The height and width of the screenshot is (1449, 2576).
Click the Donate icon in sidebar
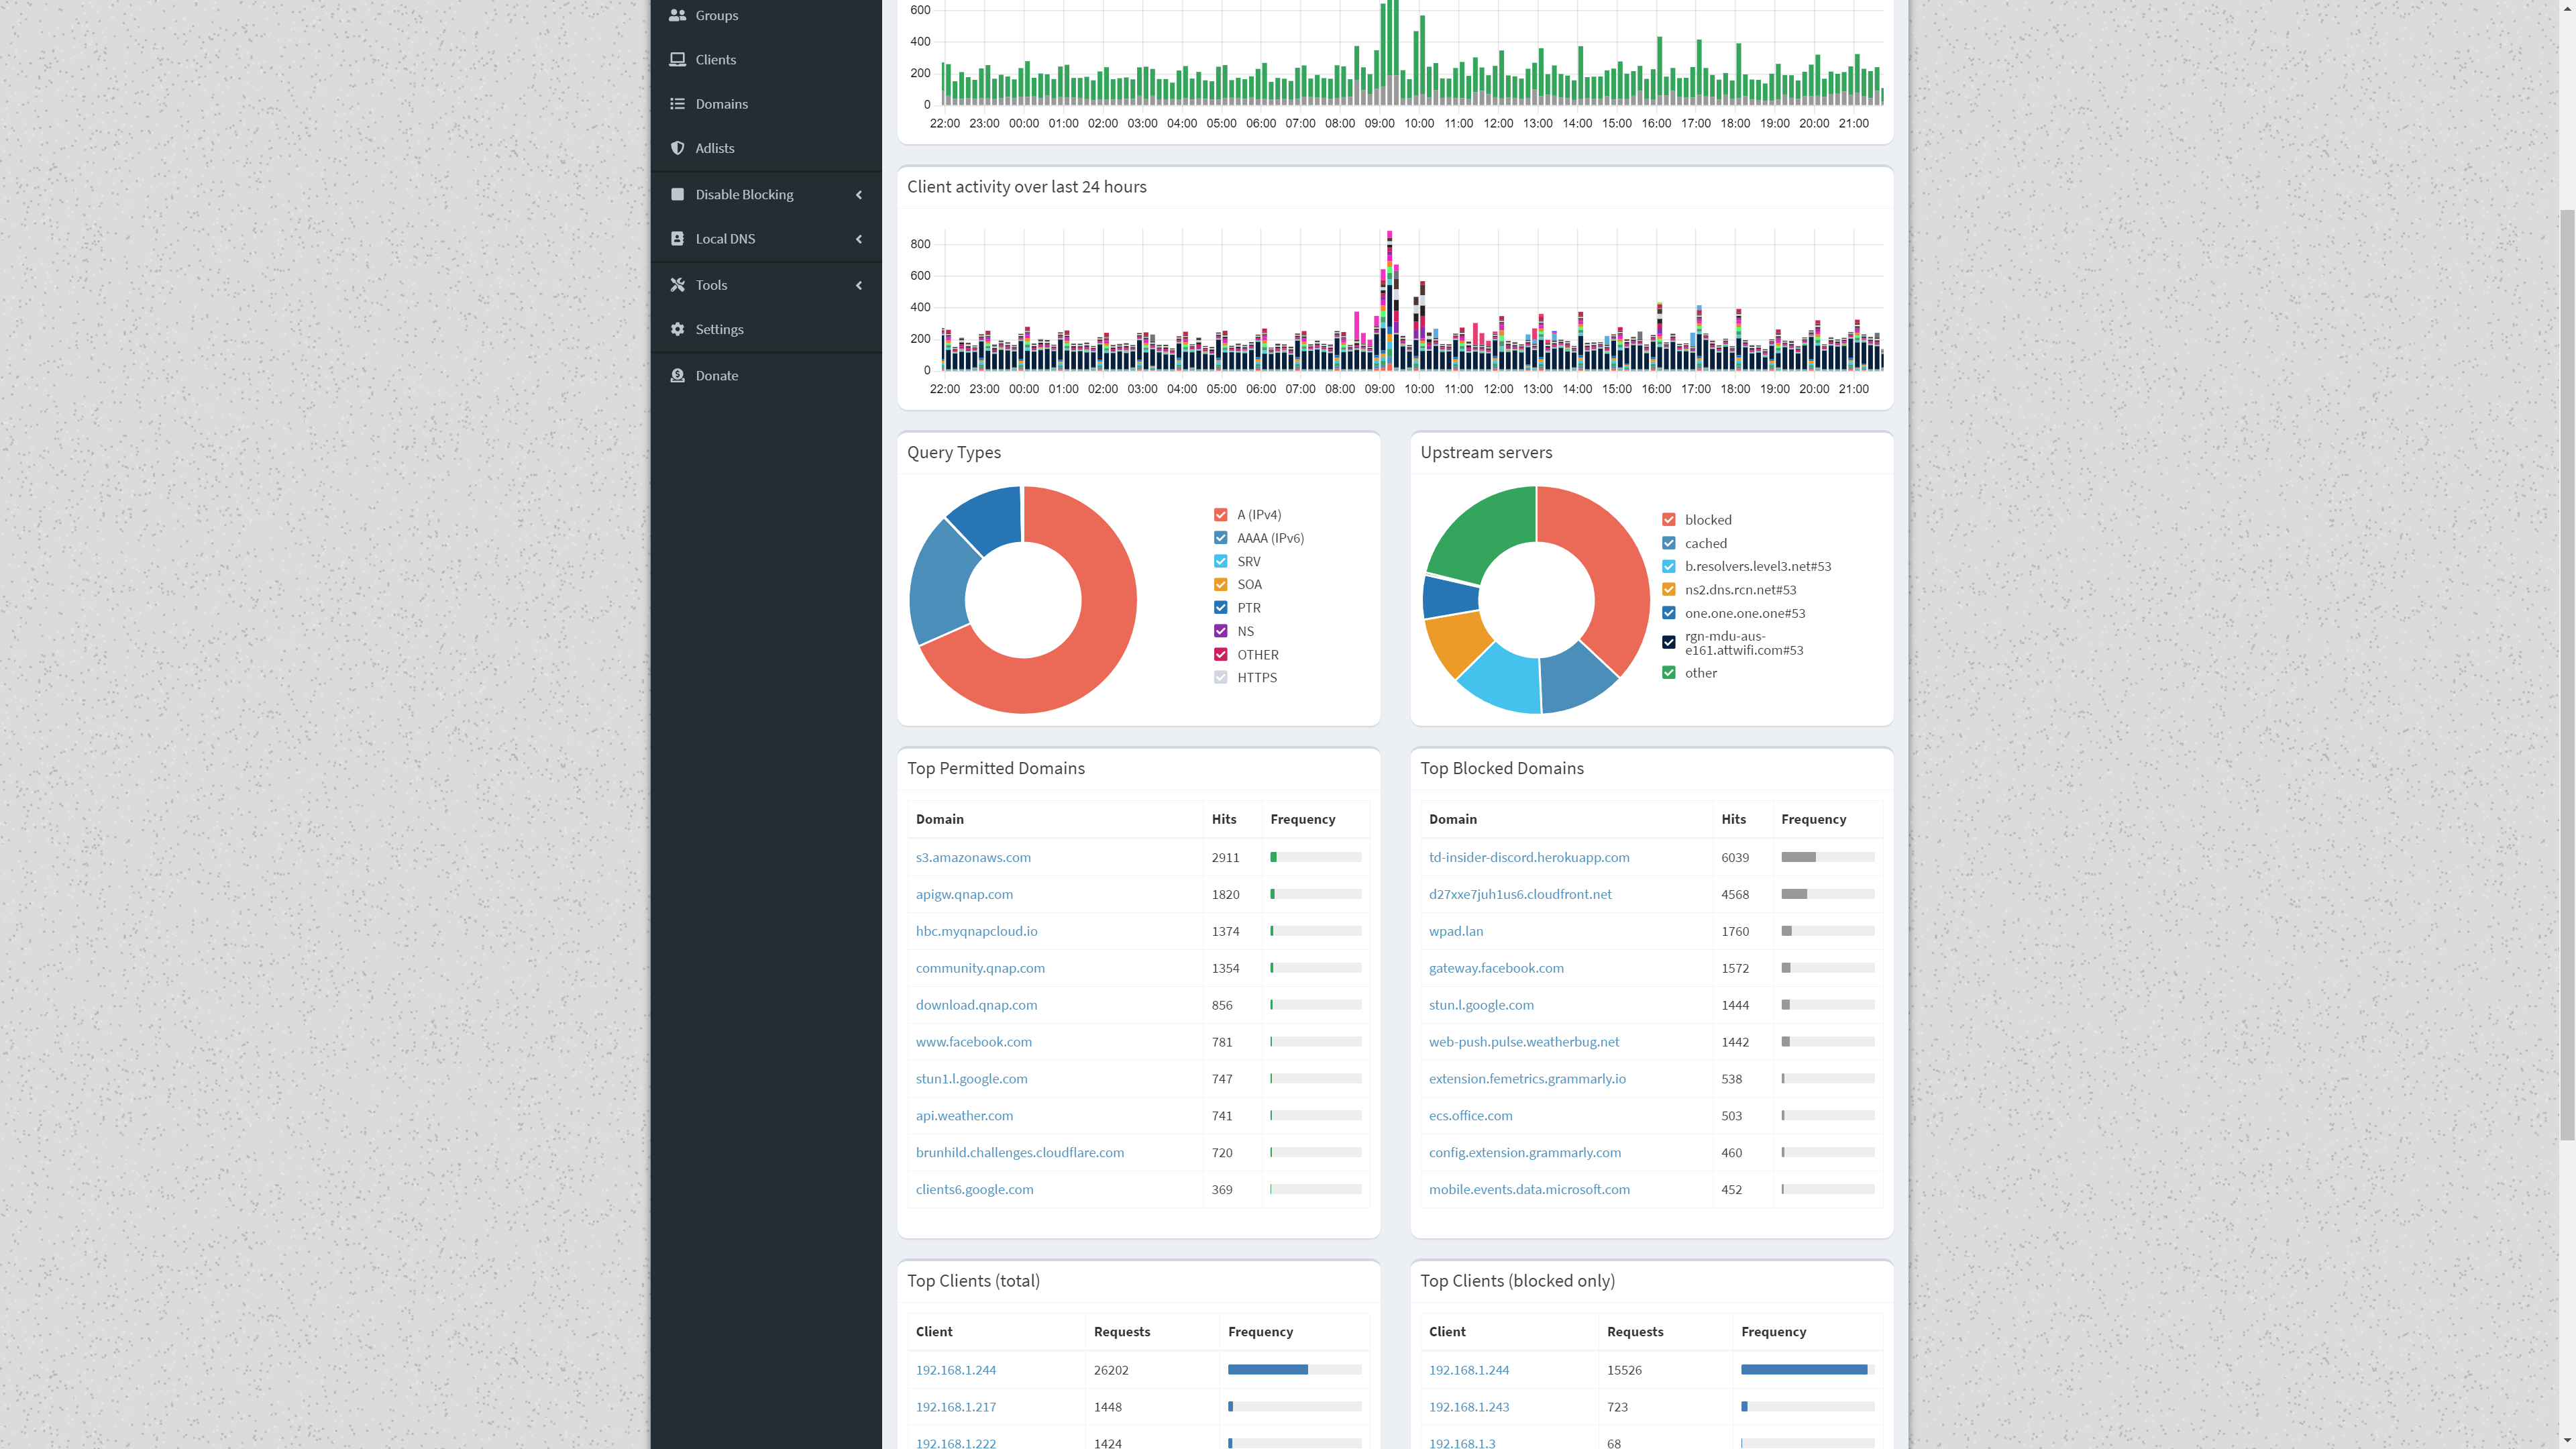click(677, 375)
